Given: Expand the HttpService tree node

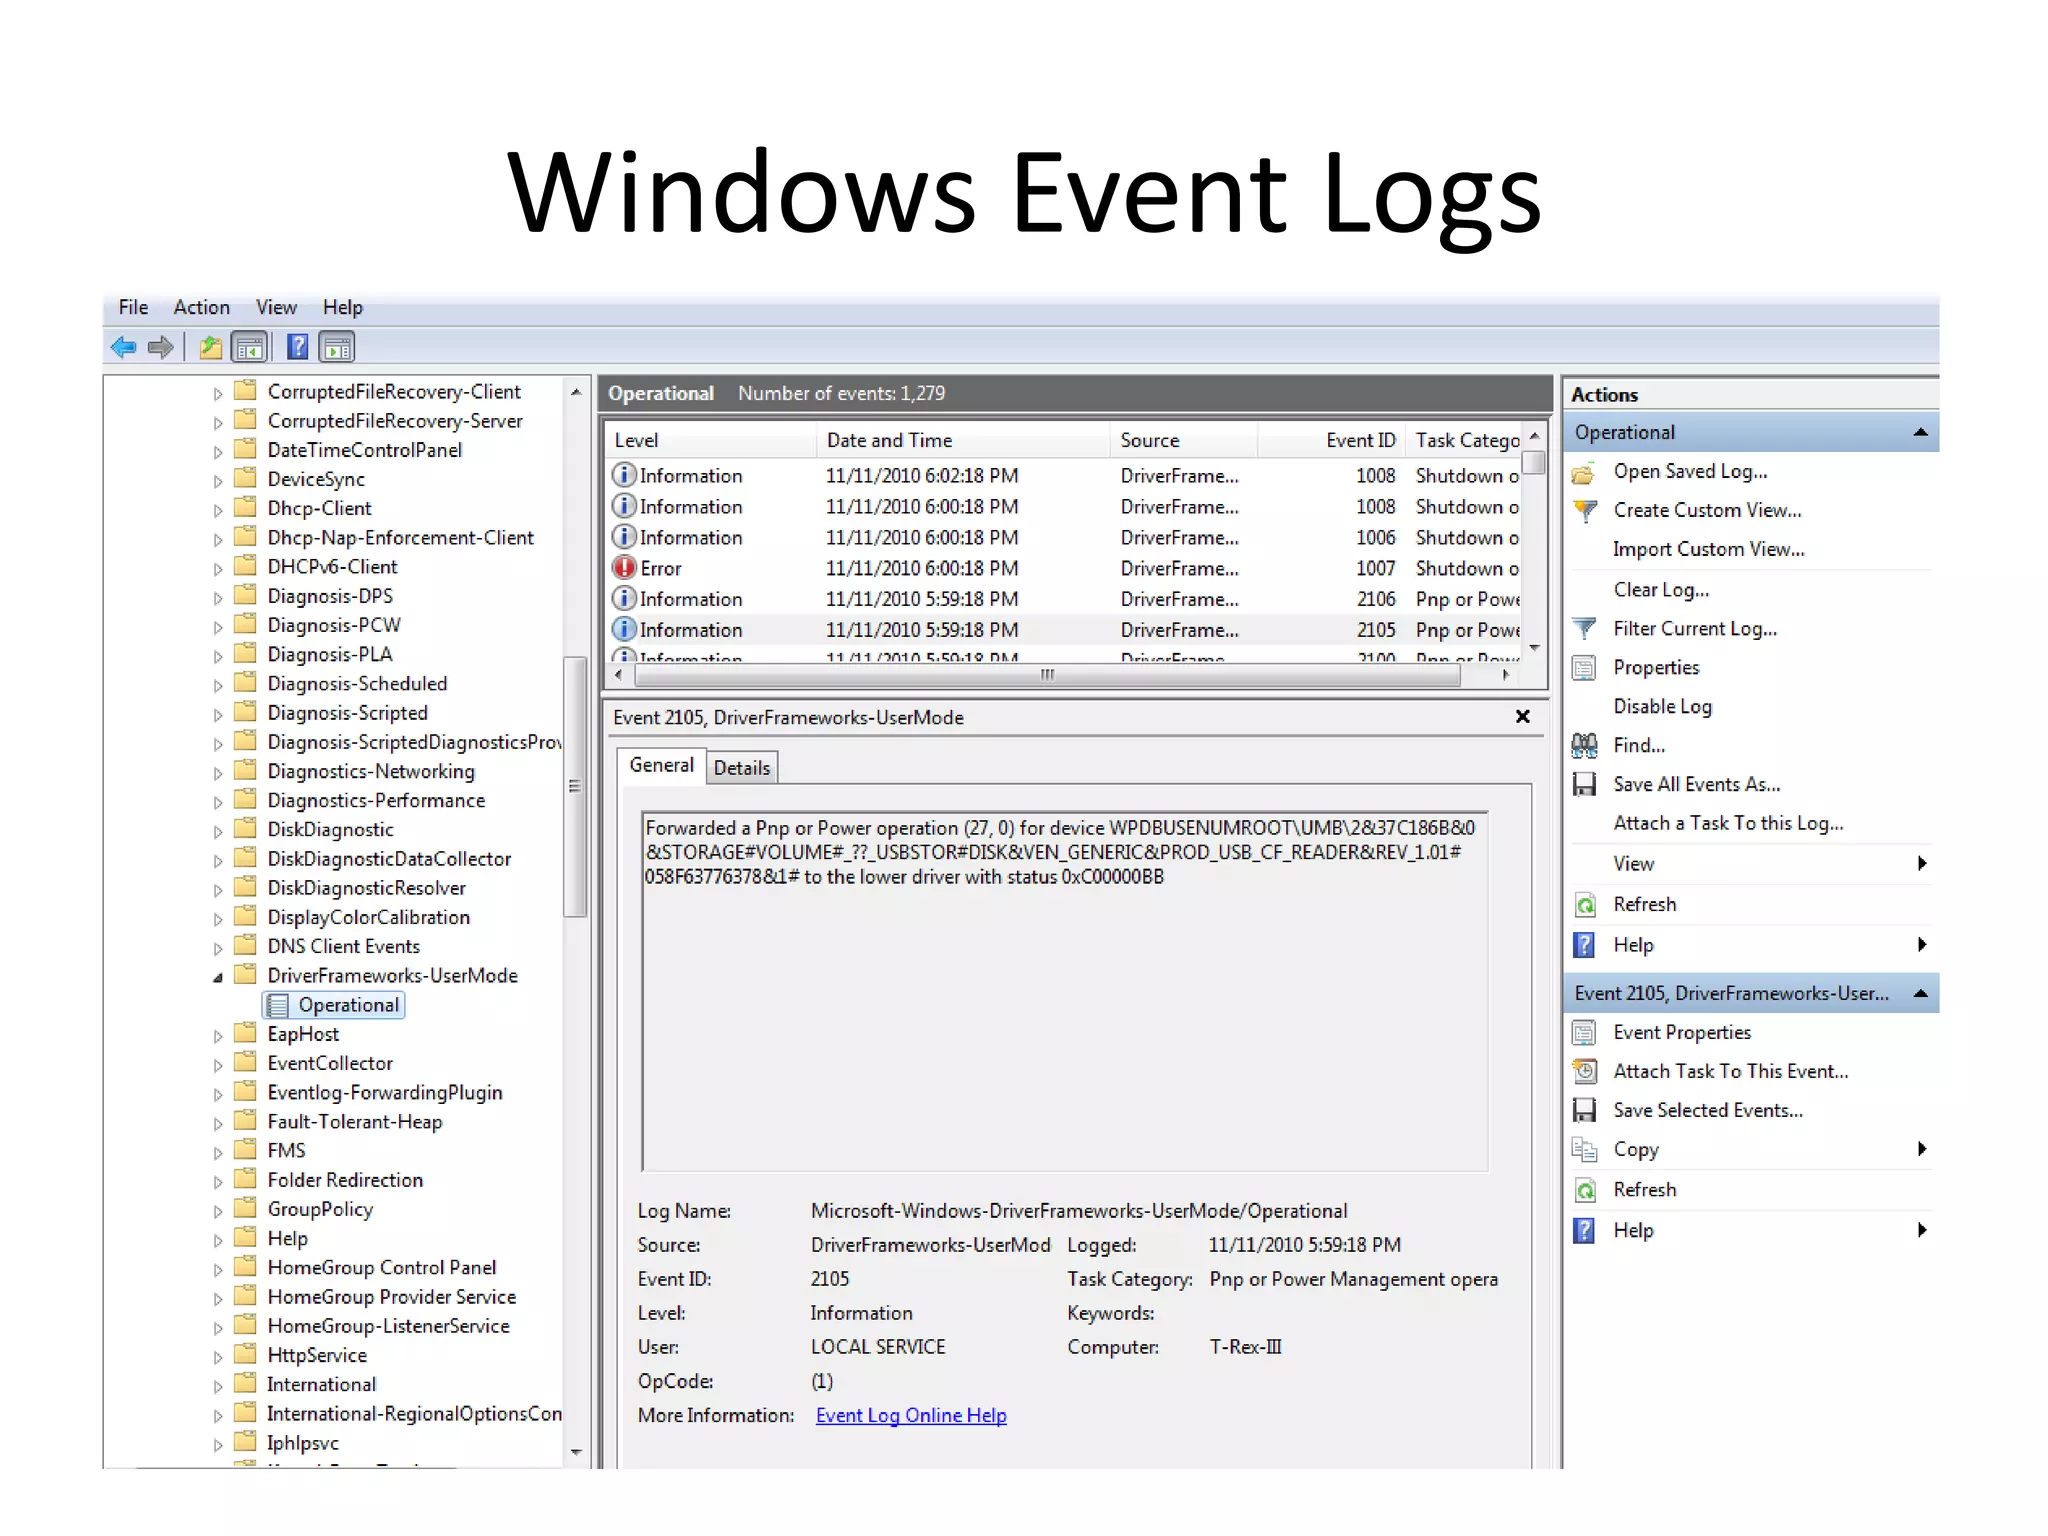Looking at the screenshot, I should [218, 1357].
